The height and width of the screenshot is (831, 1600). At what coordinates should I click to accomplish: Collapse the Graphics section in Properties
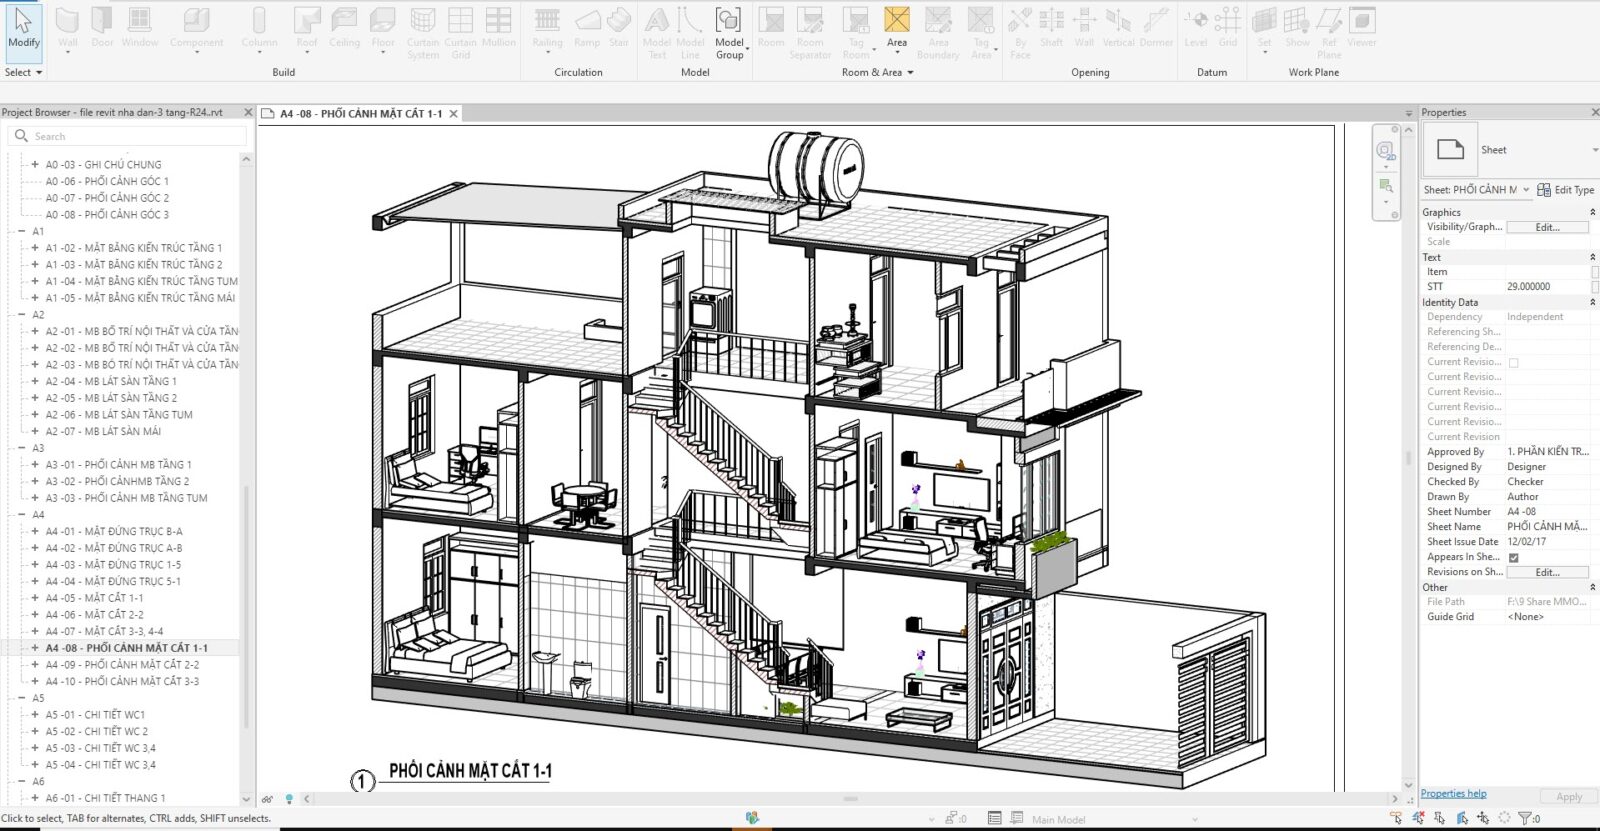[1592, 212]
